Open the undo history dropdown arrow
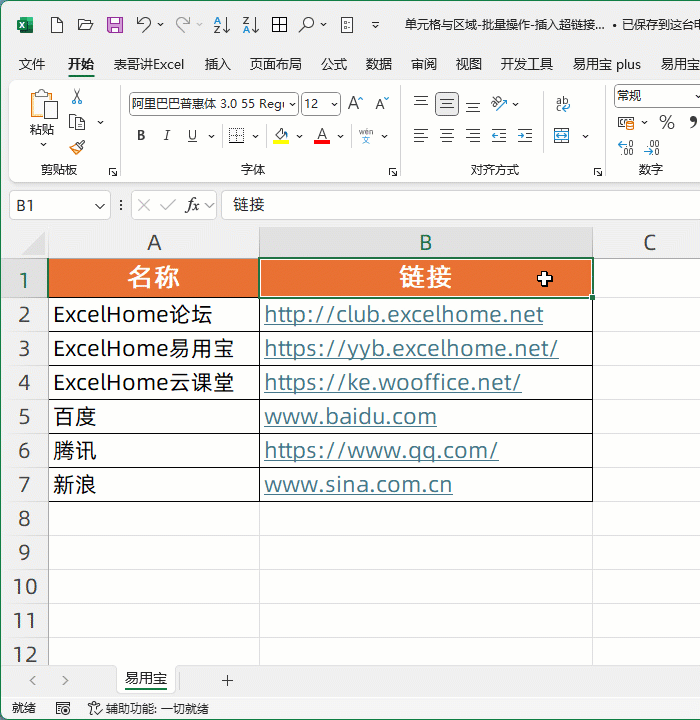Image resolution: width=700 pixels, height=720 pixels. point(160,24)
